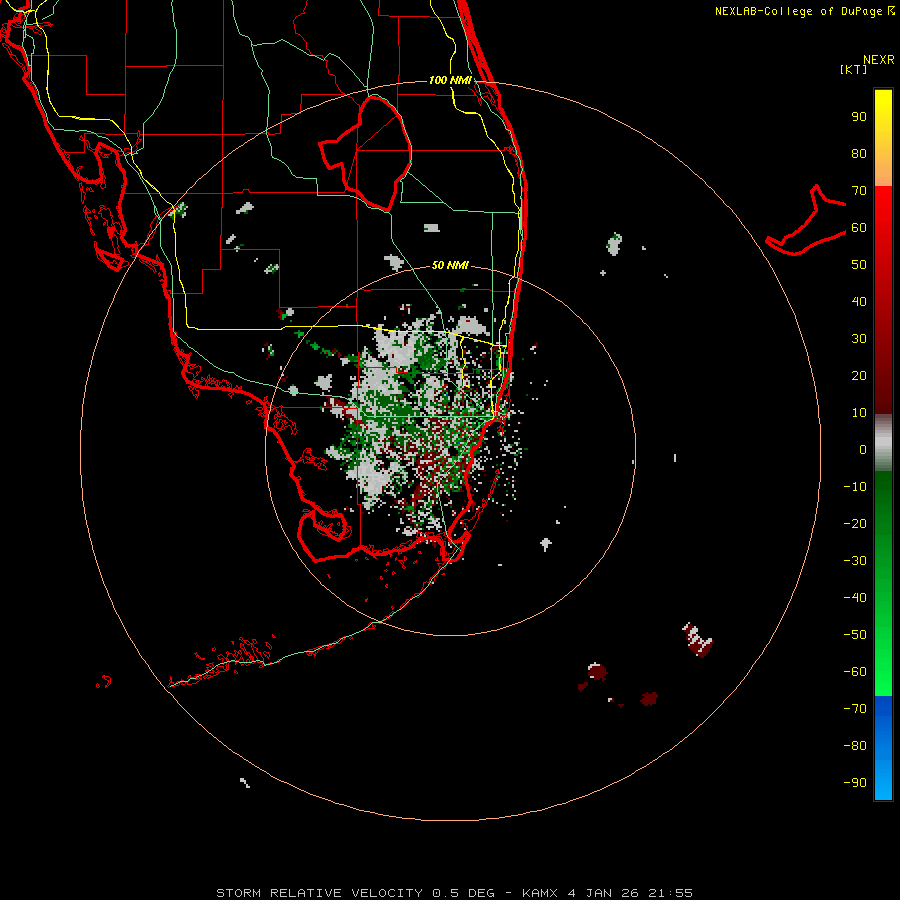This screenshot has height=900, width=900.
Task: Select the 10 value on velocity scale
Action: pos(859,413)
